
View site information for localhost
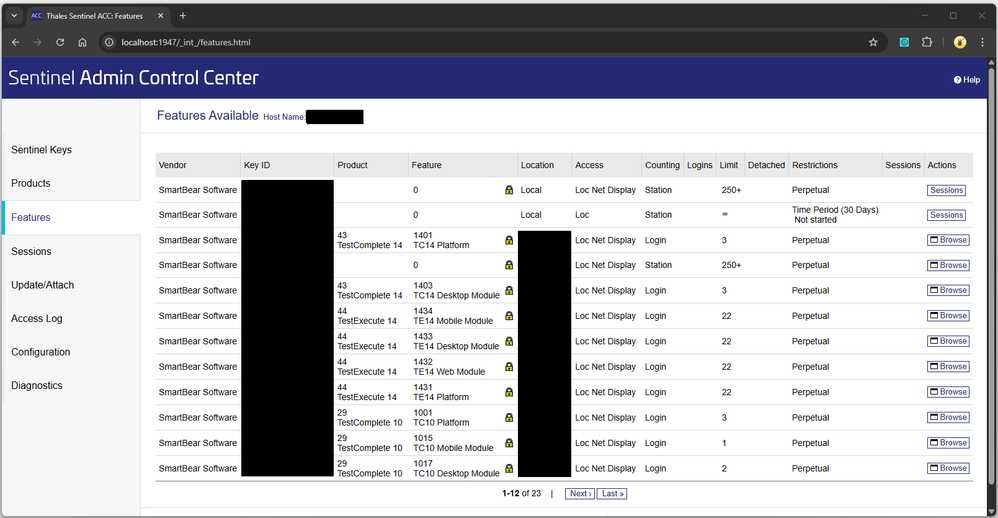tap(109, 43)
